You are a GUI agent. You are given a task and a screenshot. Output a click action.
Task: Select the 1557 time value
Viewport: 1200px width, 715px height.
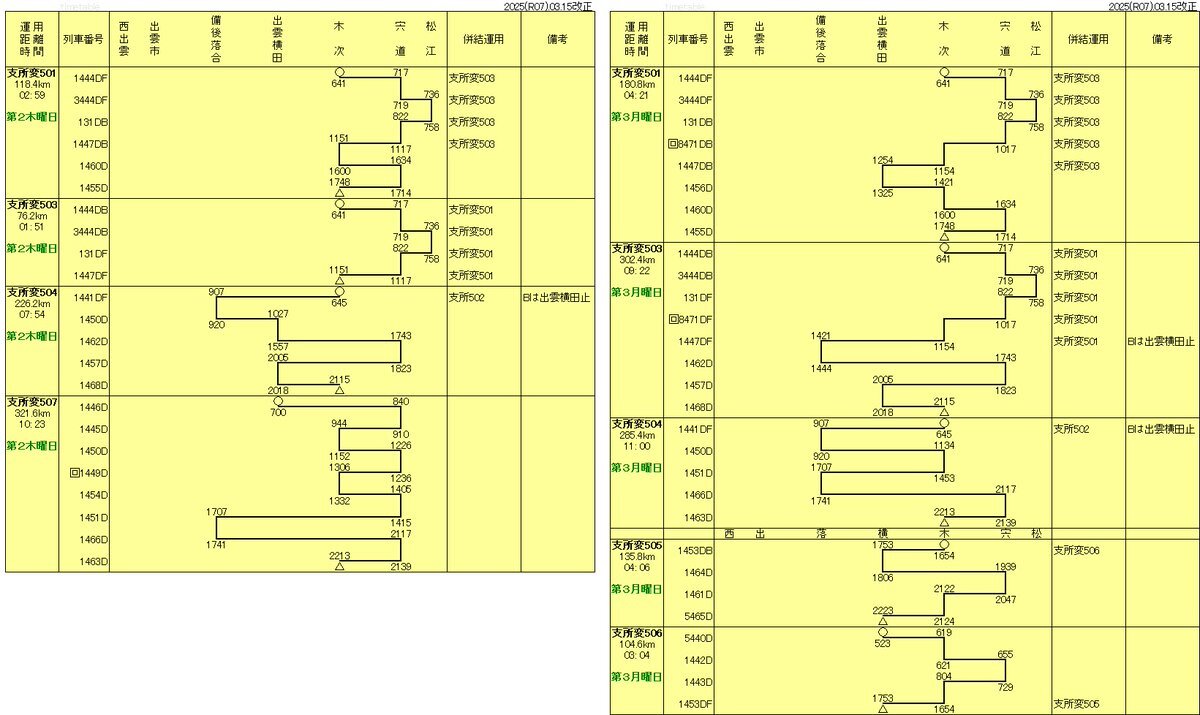[x=279, y=347]
